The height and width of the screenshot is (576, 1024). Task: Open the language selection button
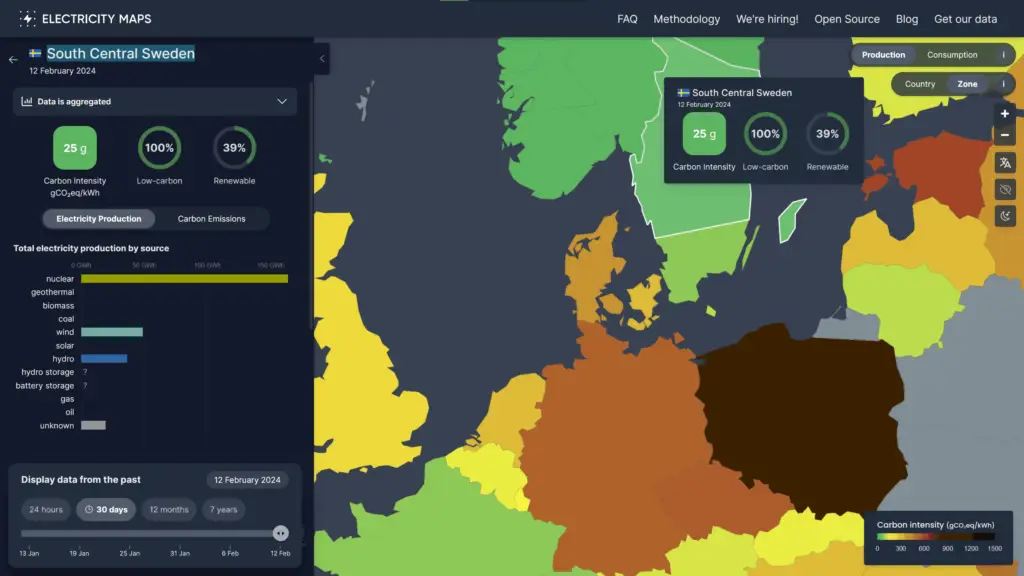coord(1005,163)
